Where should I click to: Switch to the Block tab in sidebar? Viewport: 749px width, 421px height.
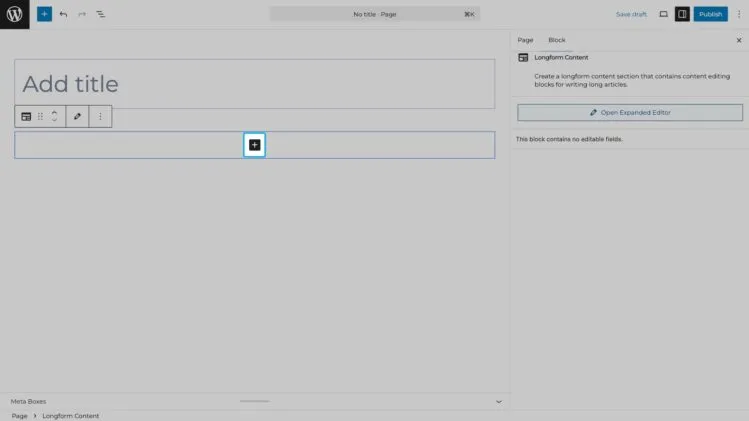click(x=556, y=40)
